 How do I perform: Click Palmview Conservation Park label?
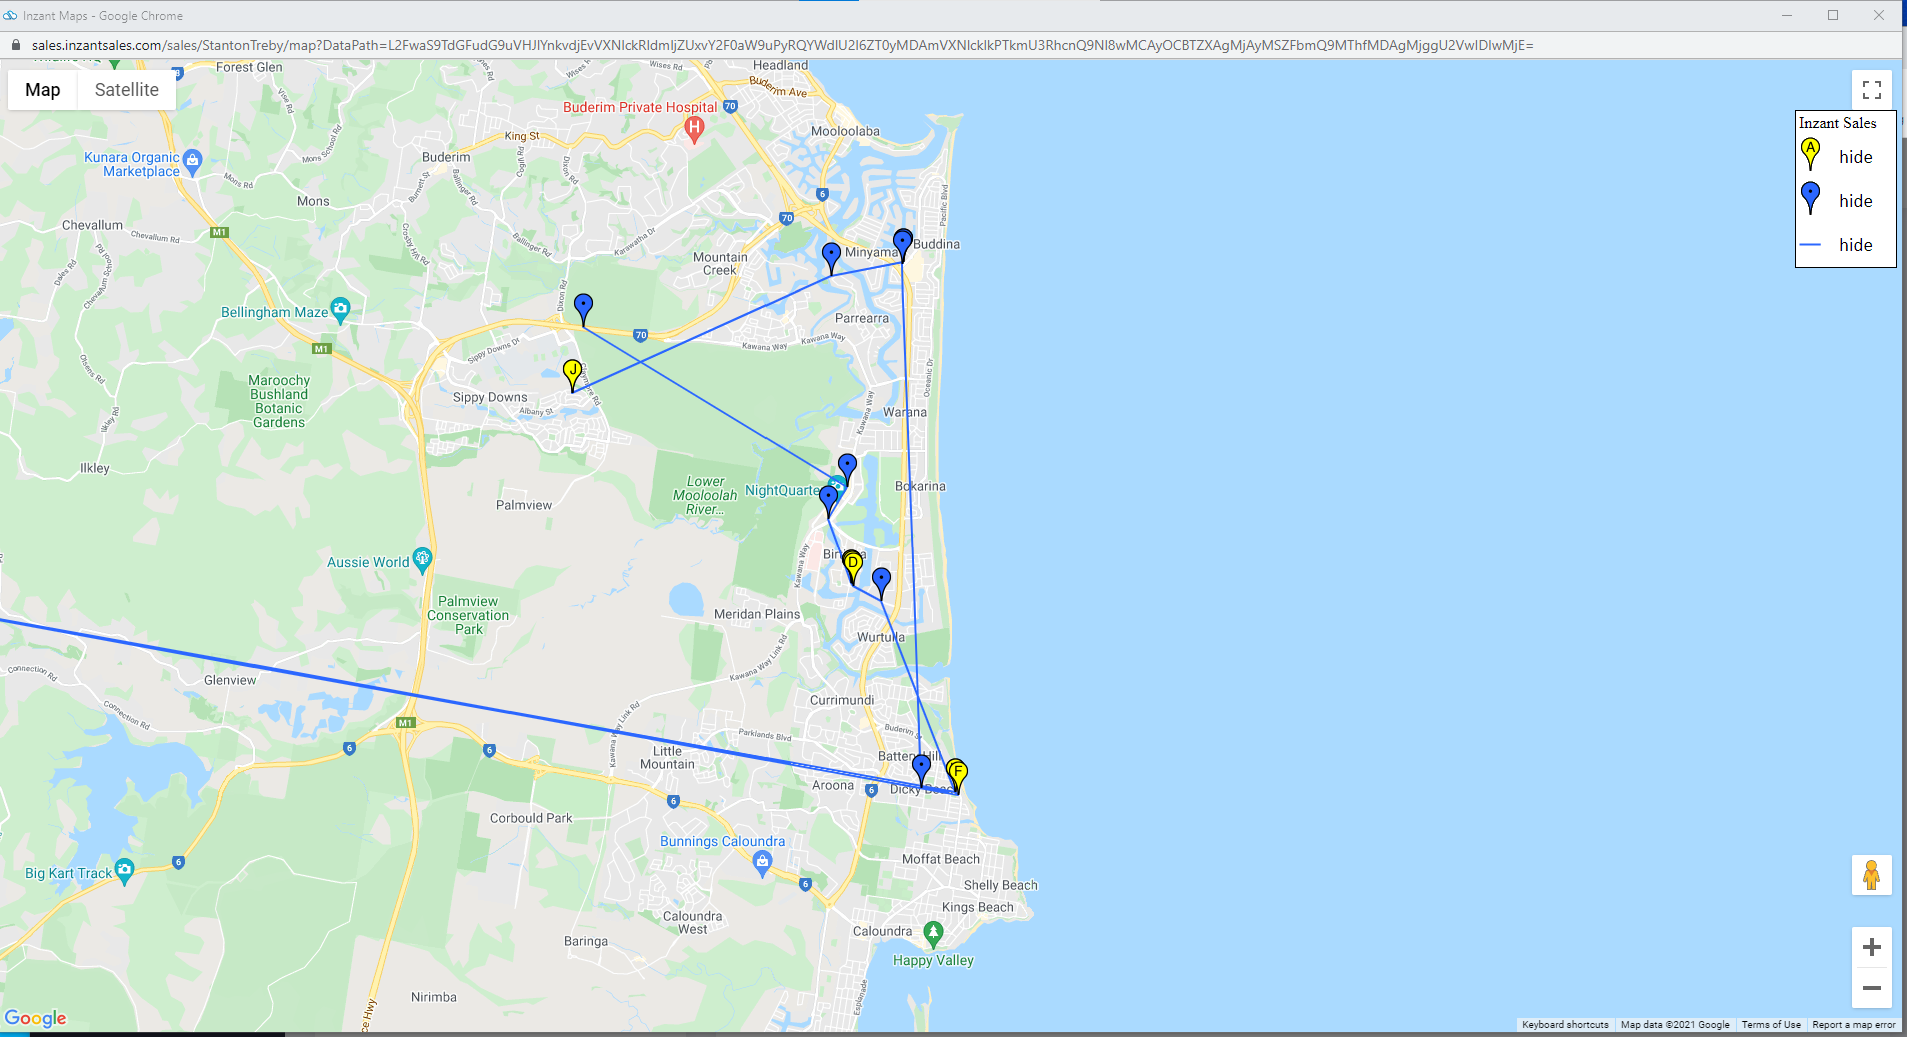[x=468, y=615]
